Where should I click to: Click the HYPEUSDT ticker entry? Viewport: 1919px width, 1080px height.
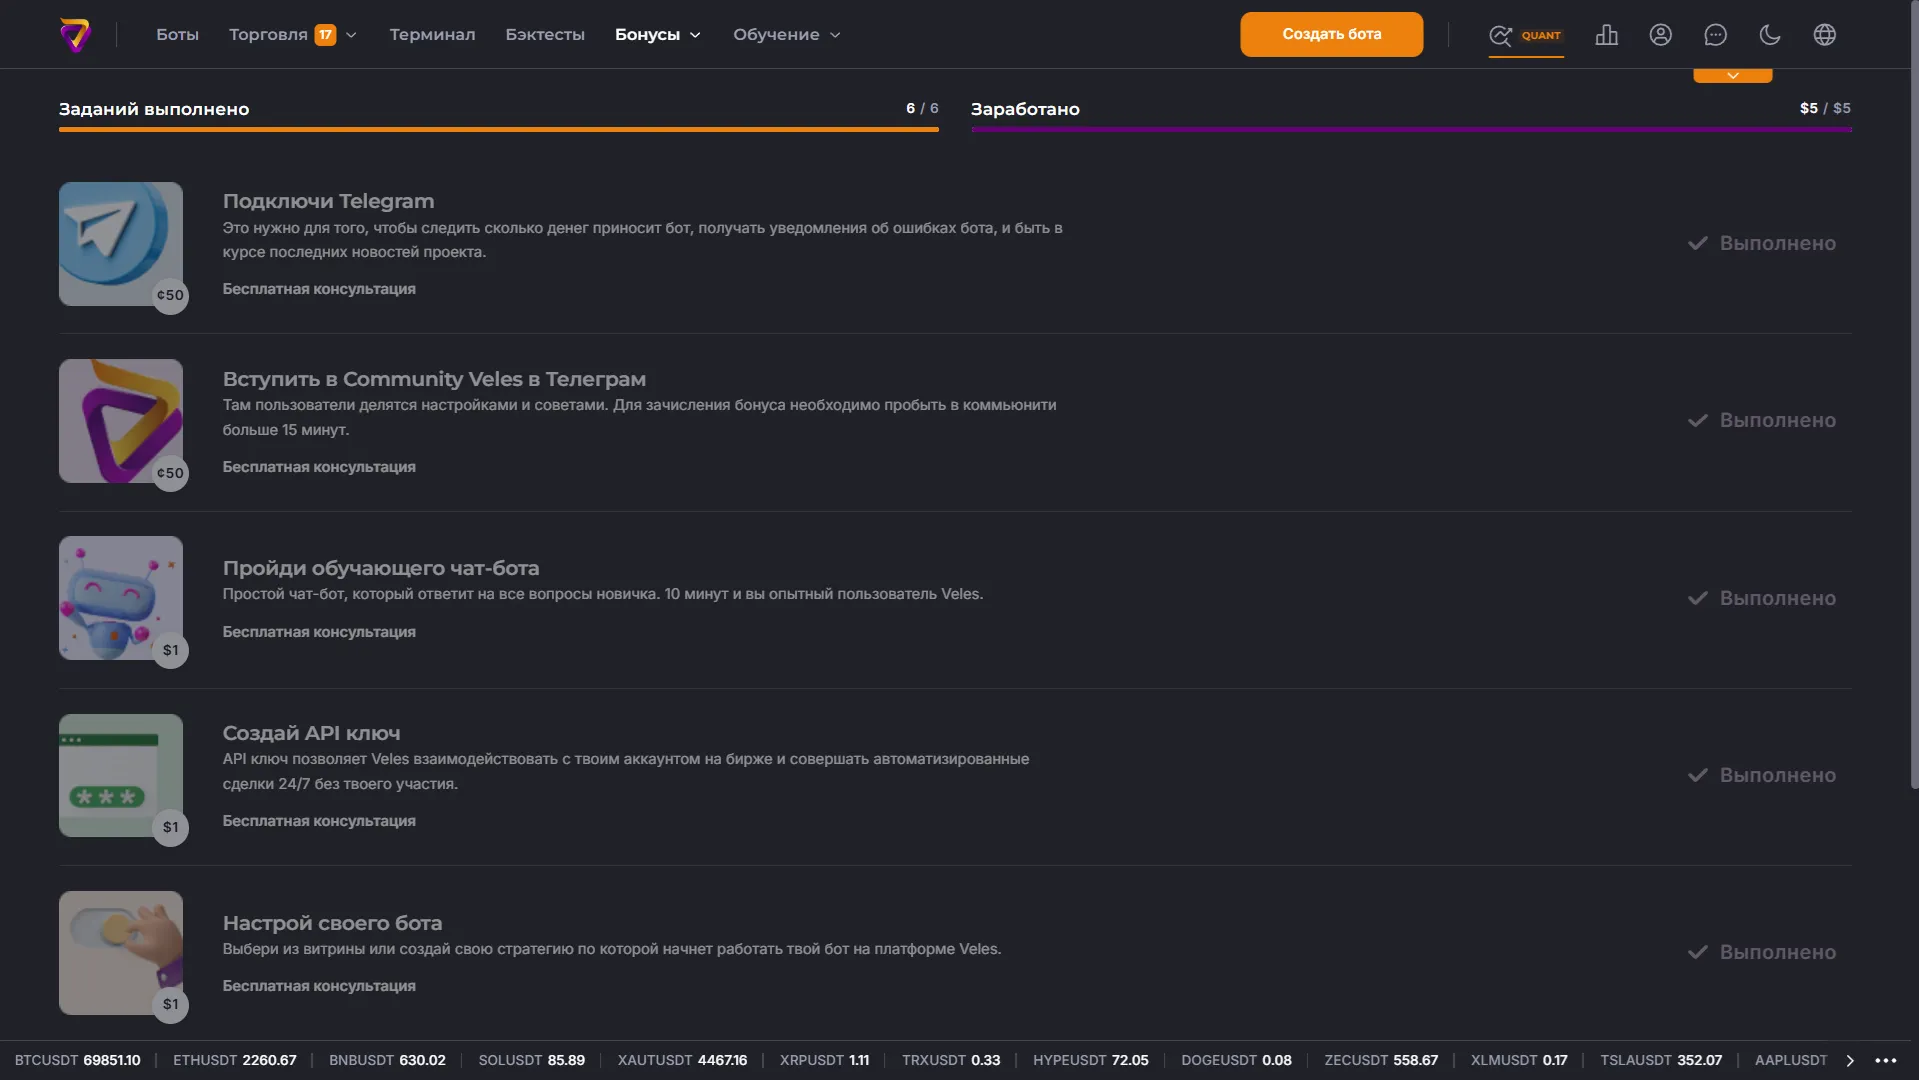click(1091, 1060)
